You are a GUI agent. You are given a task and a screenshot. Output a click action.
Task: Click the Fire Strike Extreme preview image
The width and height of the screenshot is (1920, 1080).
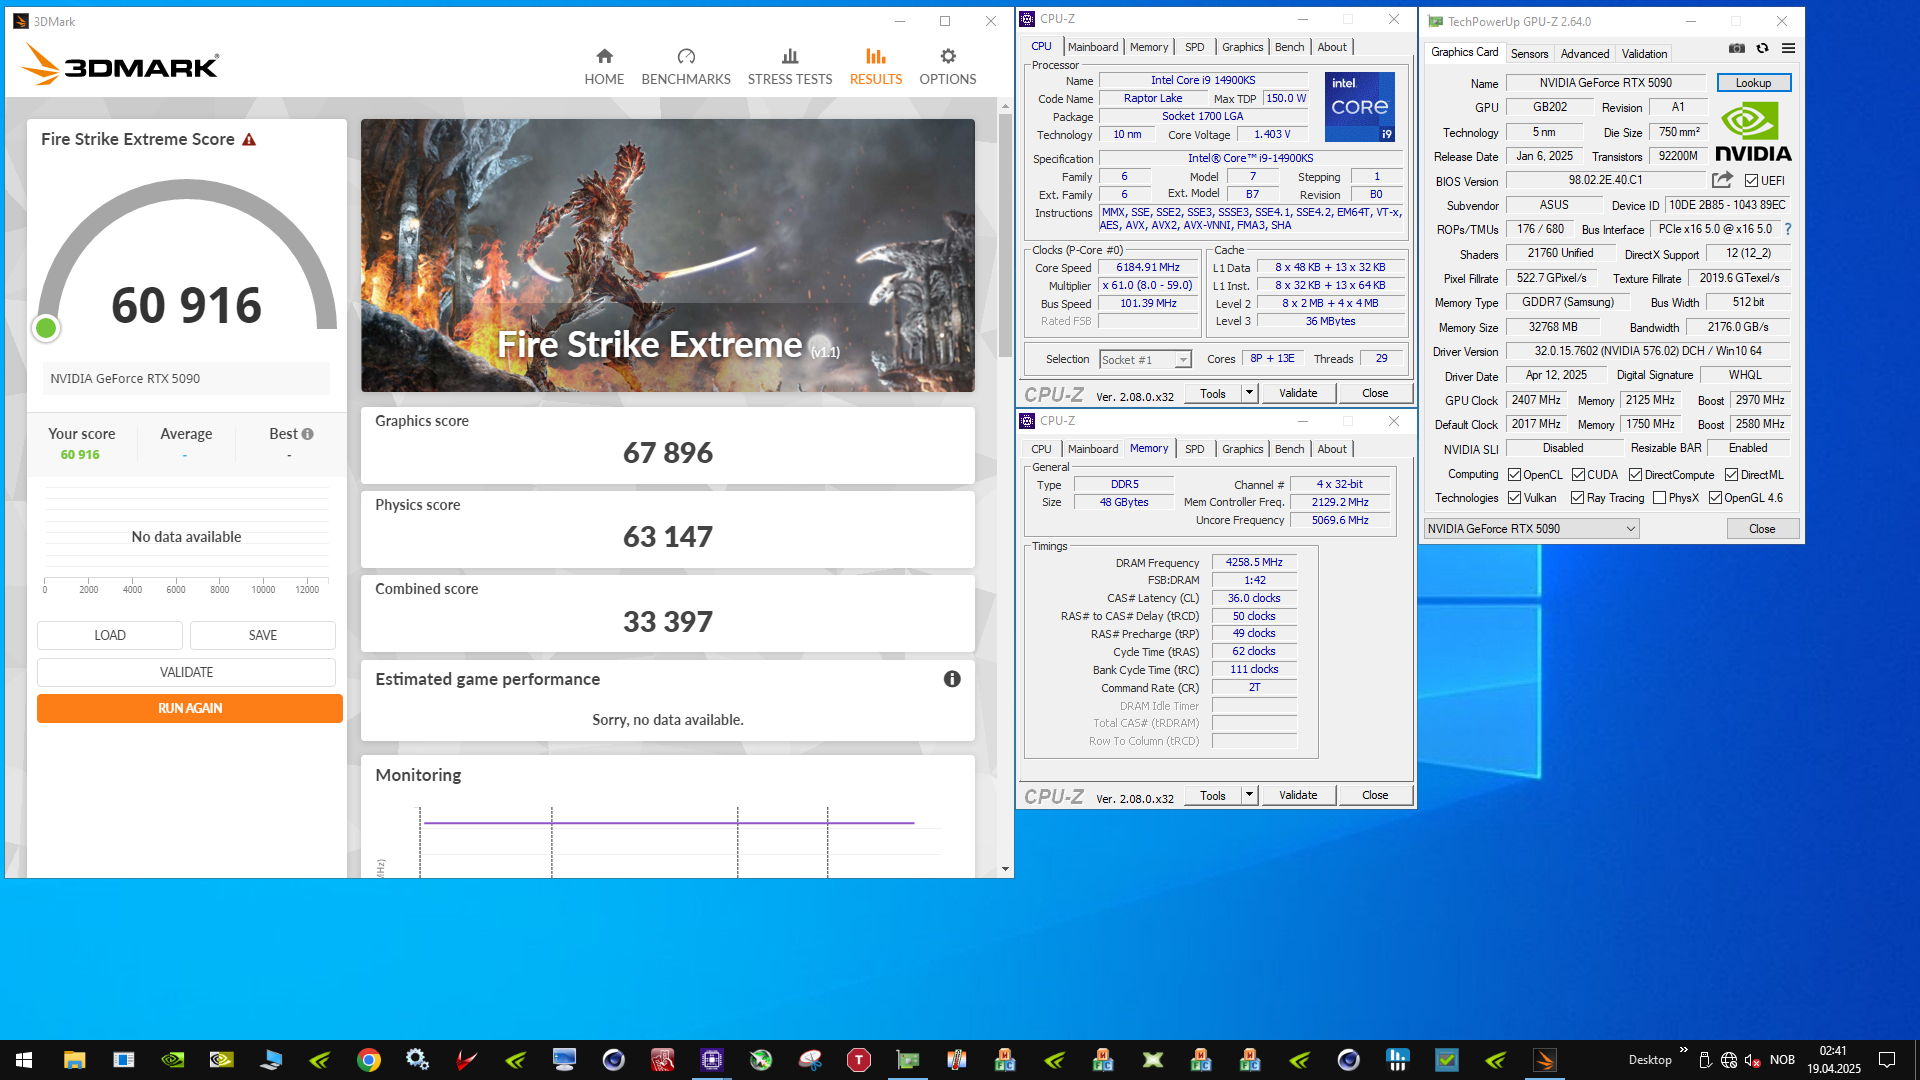[x=668, y=255]
